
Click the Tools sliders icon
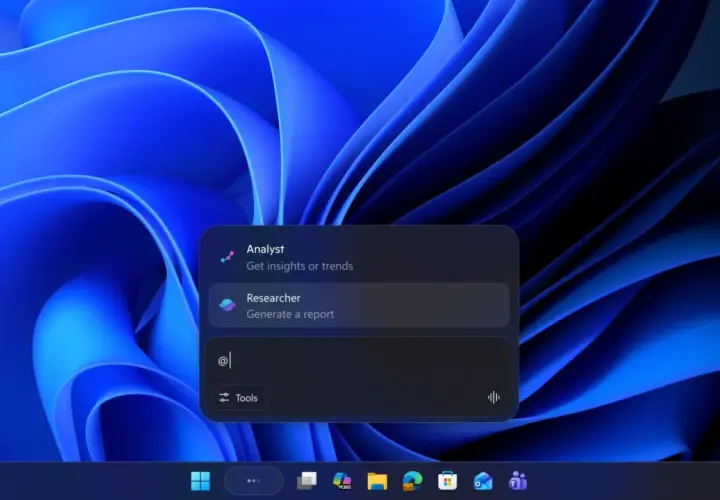pyautogui.click(x=224, y=398)
